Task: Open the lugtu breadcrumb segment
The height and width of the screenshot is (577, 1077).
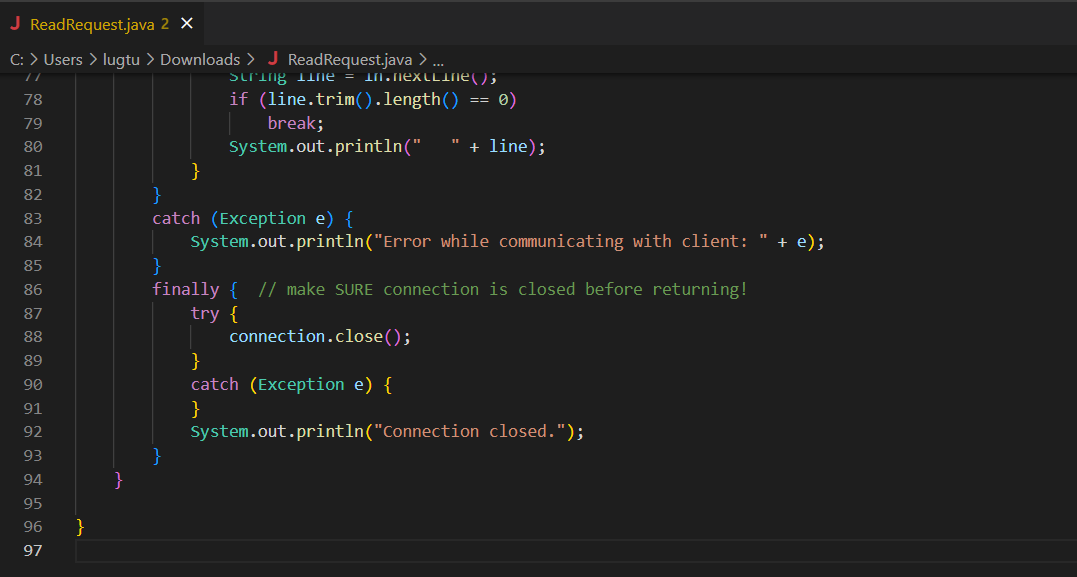Action: 122,60
